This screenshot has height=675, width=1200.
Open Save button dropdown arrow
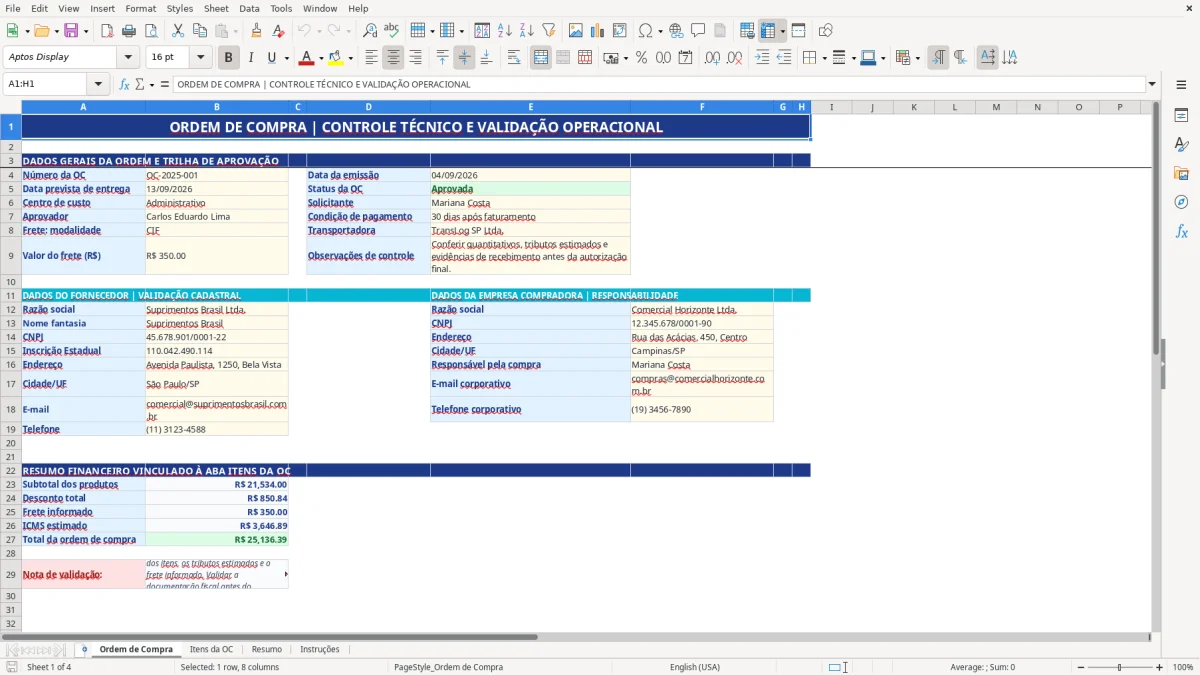click(x=86, y=31)
